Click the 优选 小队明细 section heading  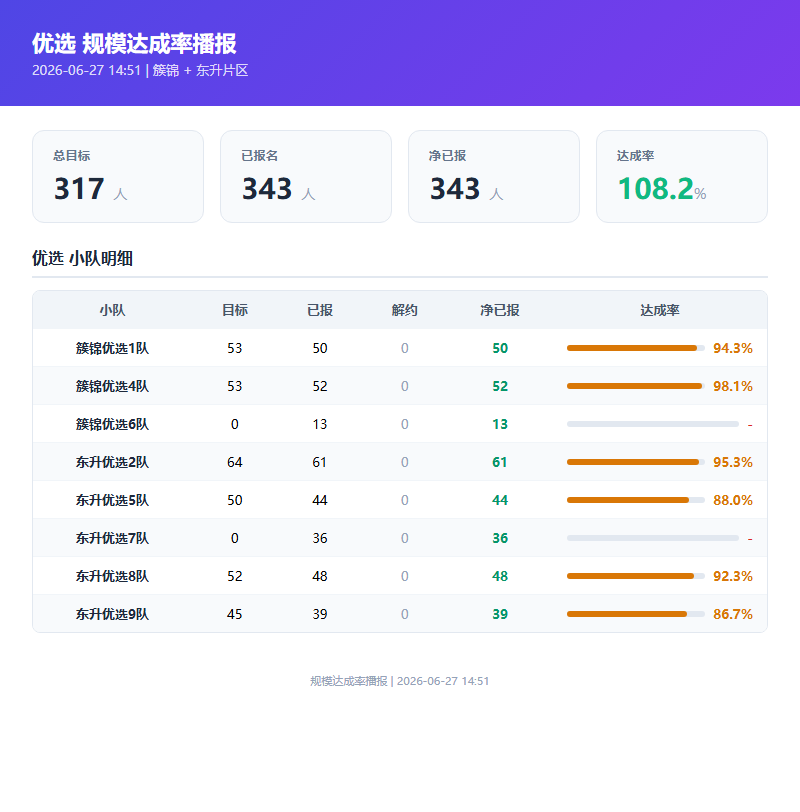coord(82,258)
